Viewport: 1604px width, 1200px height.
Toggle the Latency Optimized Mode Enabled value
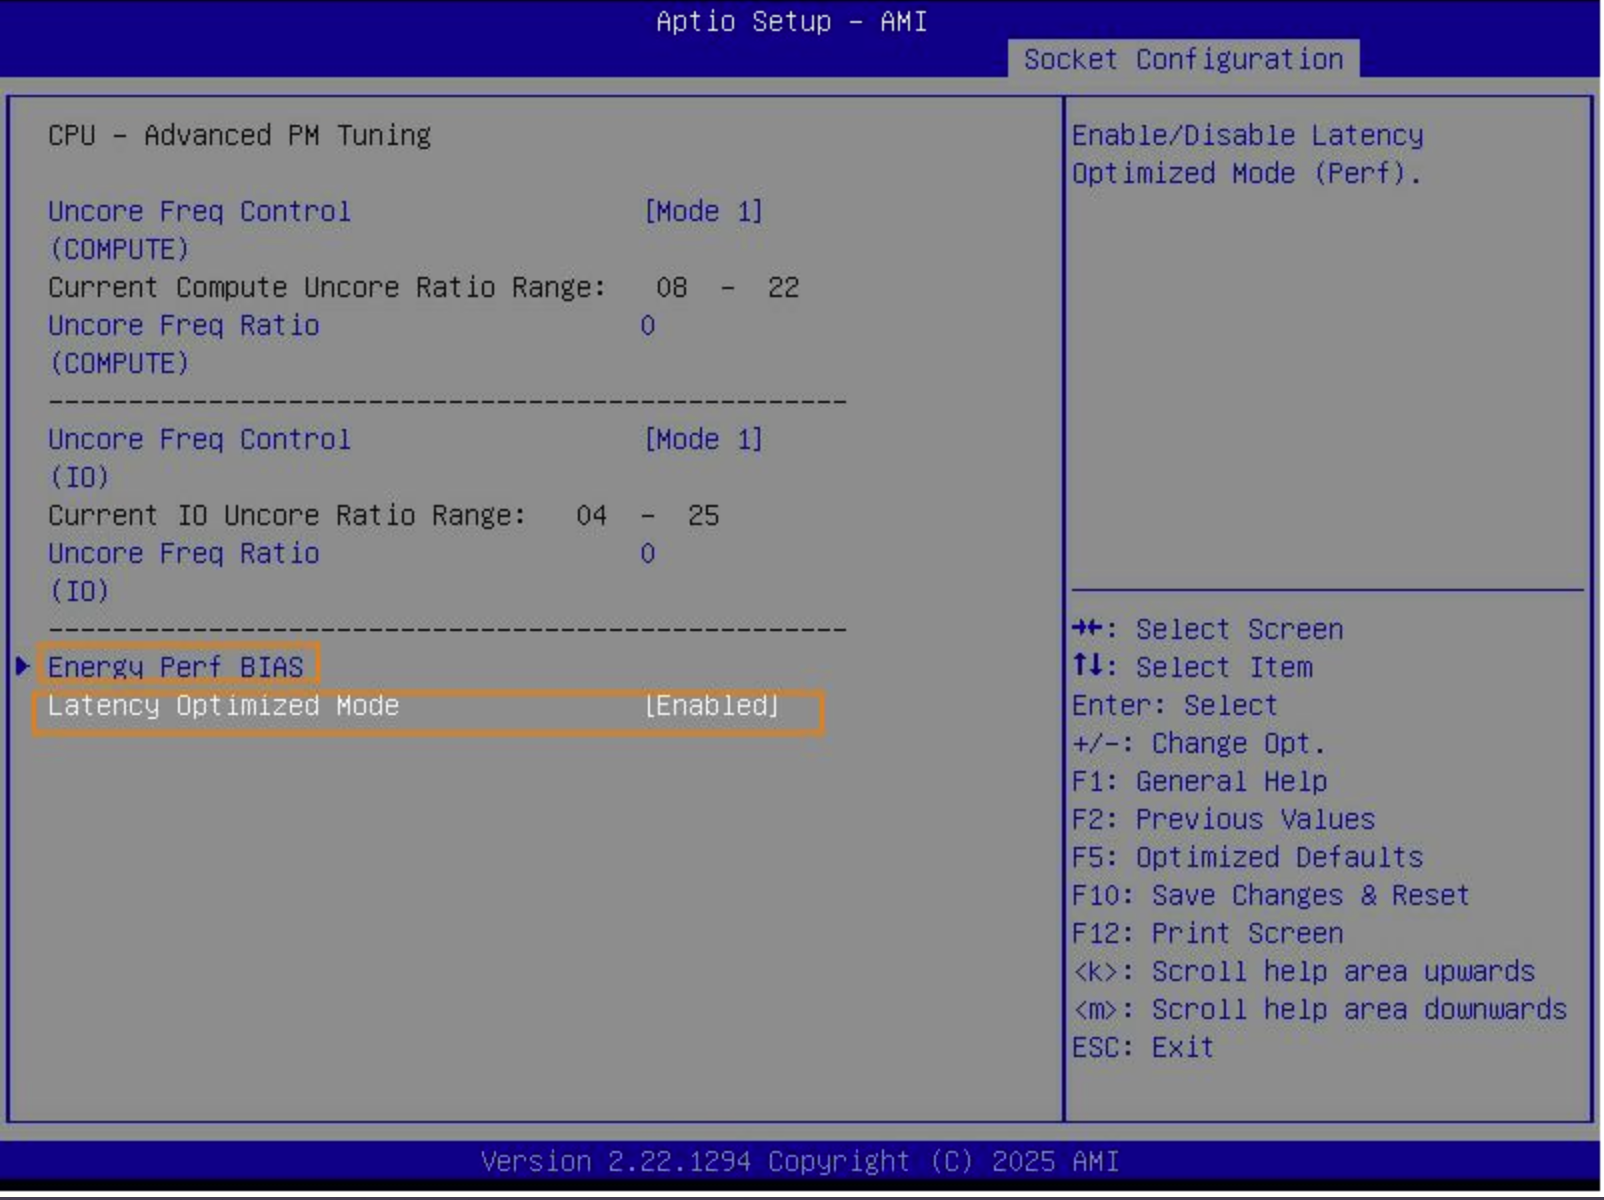711,706
